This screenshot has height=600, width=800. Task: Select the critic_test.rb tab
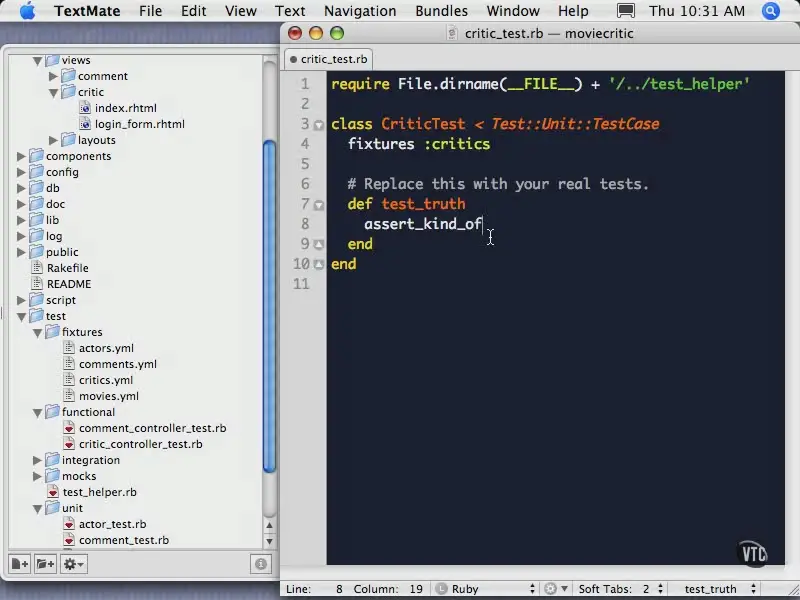coord(329,59)
